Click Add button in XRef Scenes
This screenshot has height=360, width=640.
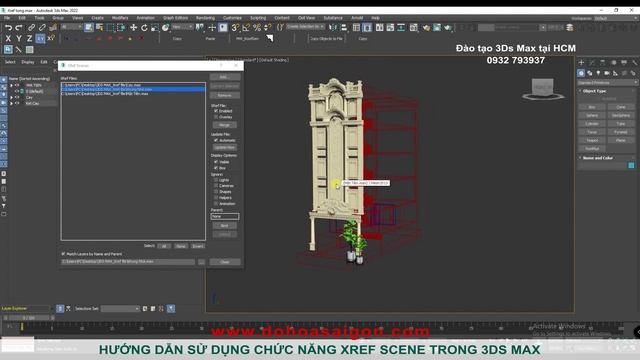click(224, 77)
